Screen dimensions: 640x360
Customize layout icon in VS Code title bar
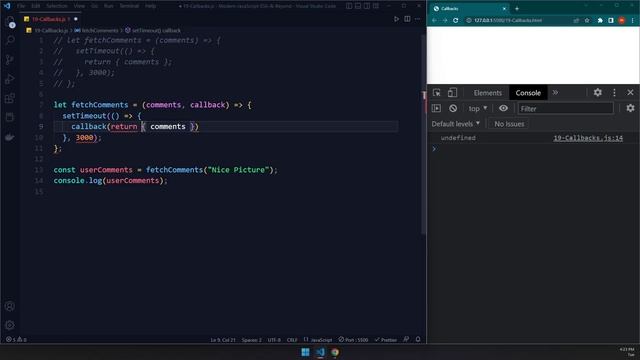376,6
